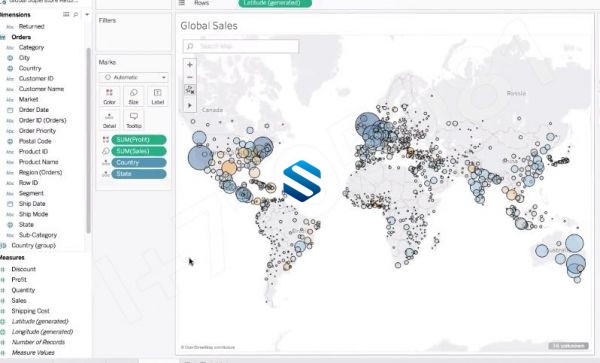Viewport: 600px width, 363px height.
Task: Select the Market dimension
Action: pos(28,99)
